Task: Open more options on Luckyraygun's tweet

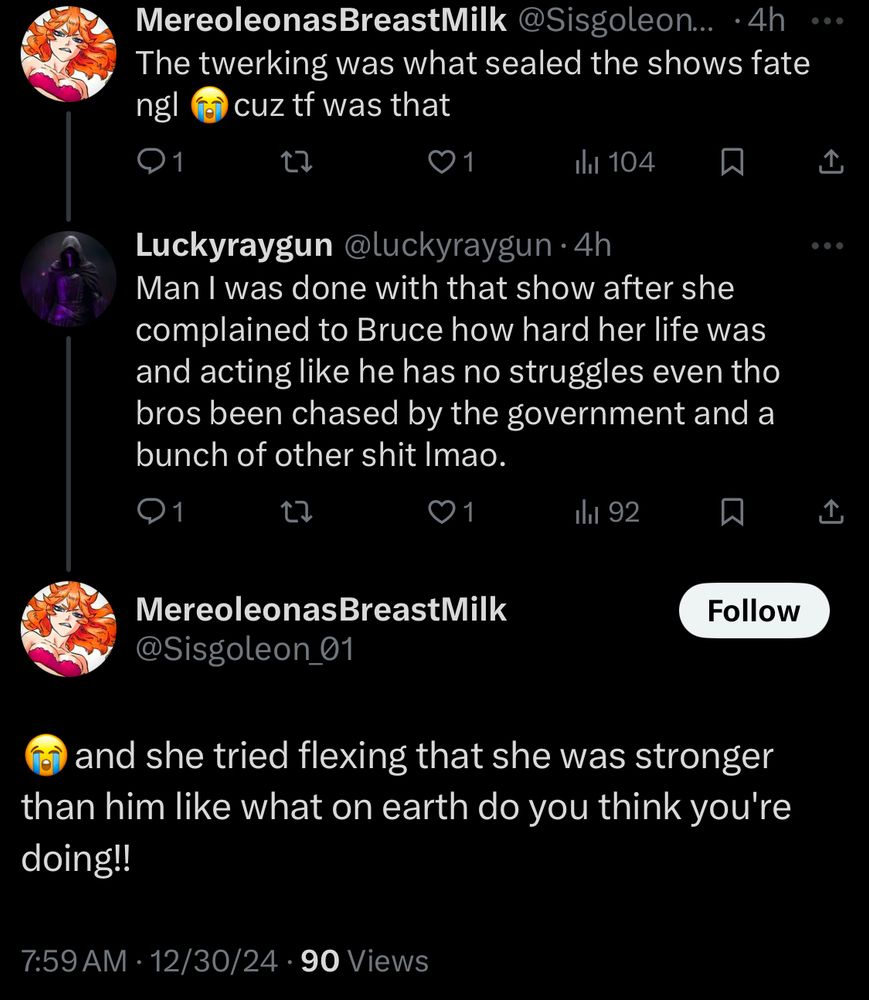Action: click(x=826, y=246)
